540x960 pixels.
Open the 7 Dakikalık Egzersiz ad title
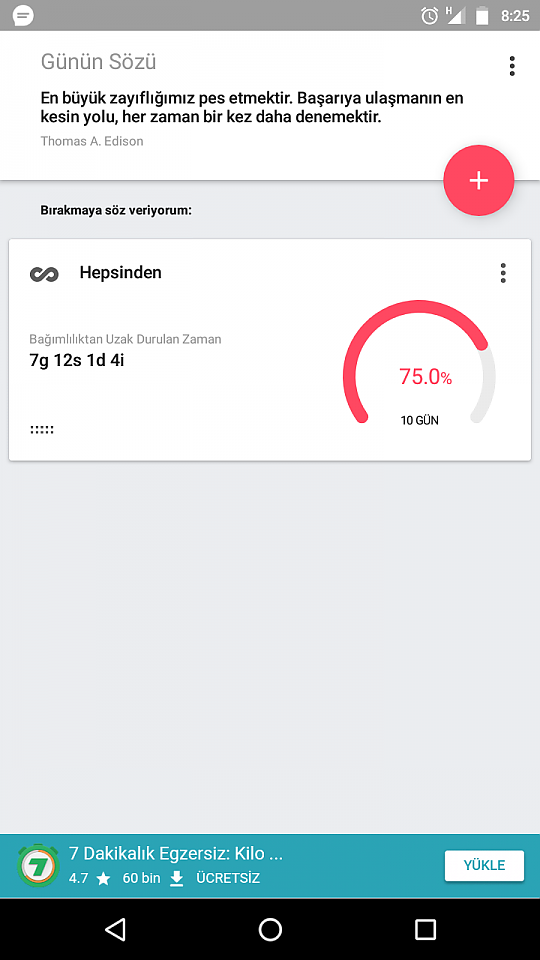pyautogui.click(x=176, y=853)
